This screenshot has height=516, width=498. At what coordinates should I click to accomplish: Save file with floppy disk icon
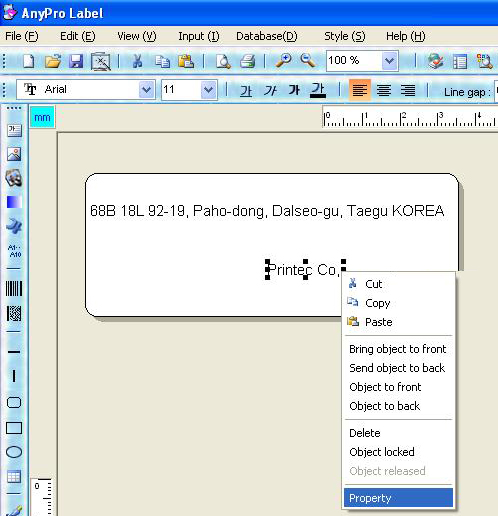coord(76,62)
